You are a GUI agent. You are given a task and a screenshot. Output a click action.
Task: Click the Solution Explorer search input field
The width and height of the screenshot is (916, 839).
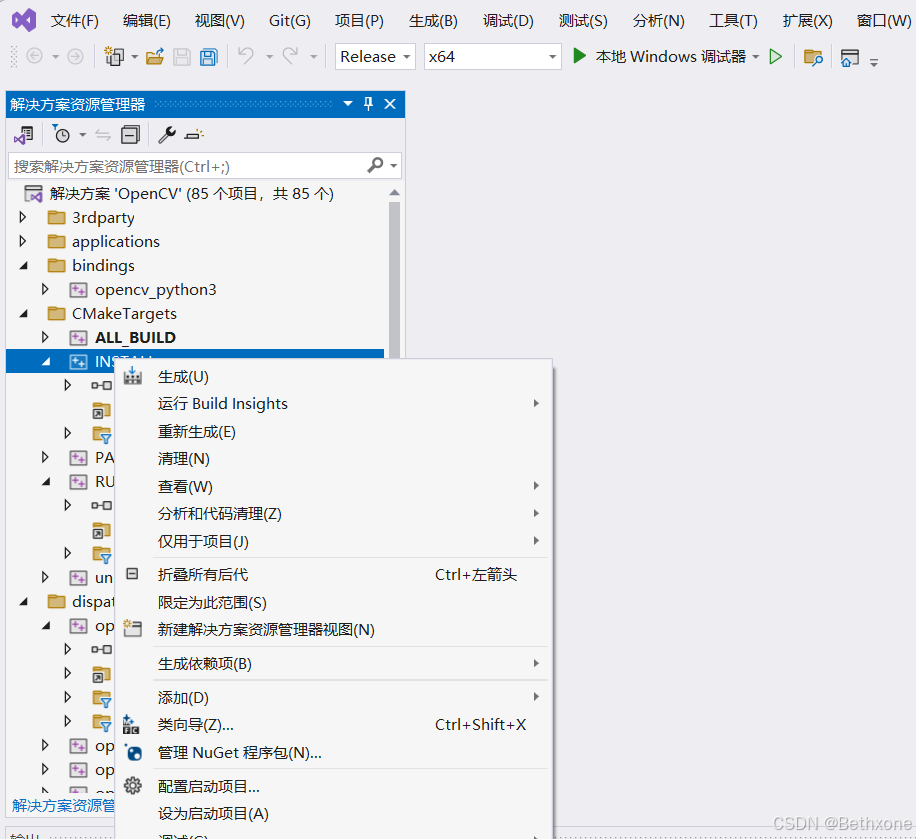pyautogui.click(x=187, y=166)
